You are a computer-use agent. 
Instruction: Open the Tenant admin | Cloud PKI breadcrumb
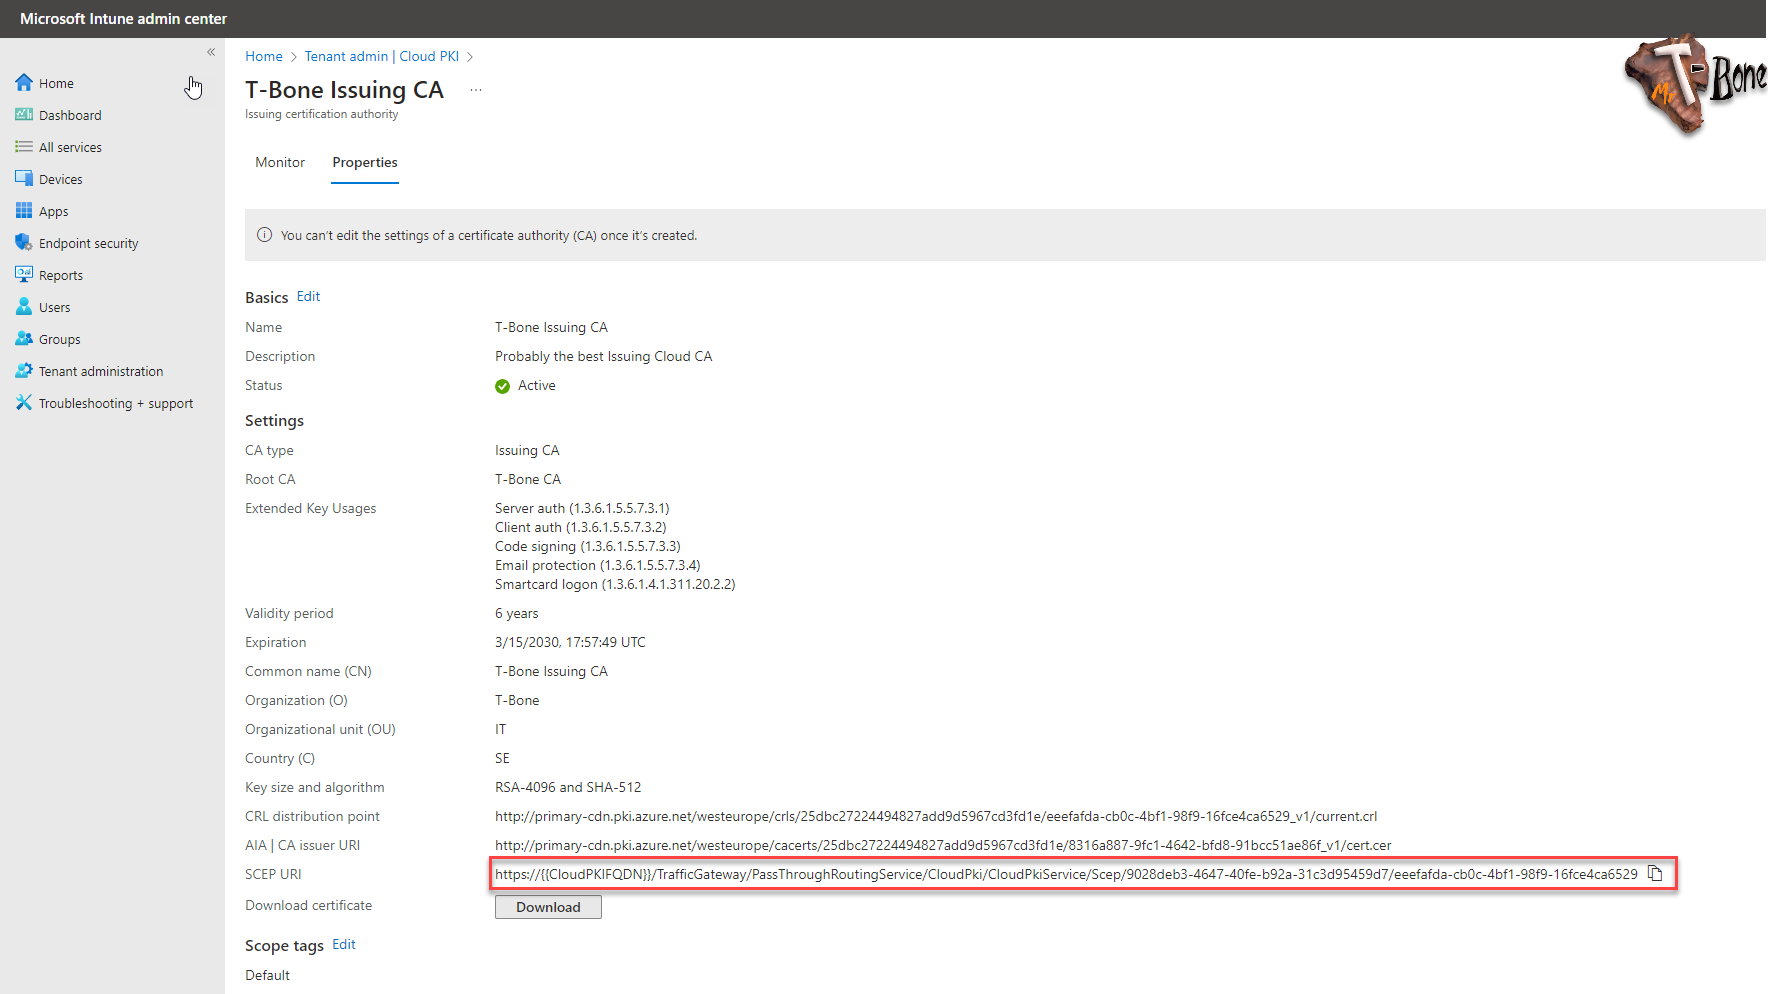tap(382, 56)
